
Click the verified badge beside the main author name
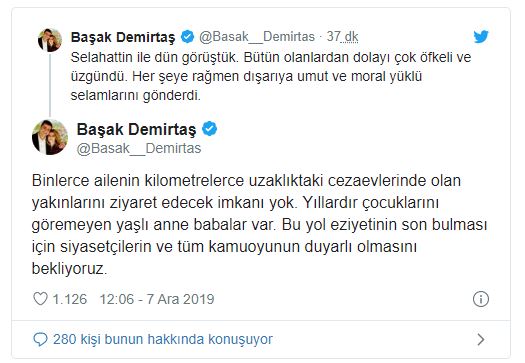210,129
